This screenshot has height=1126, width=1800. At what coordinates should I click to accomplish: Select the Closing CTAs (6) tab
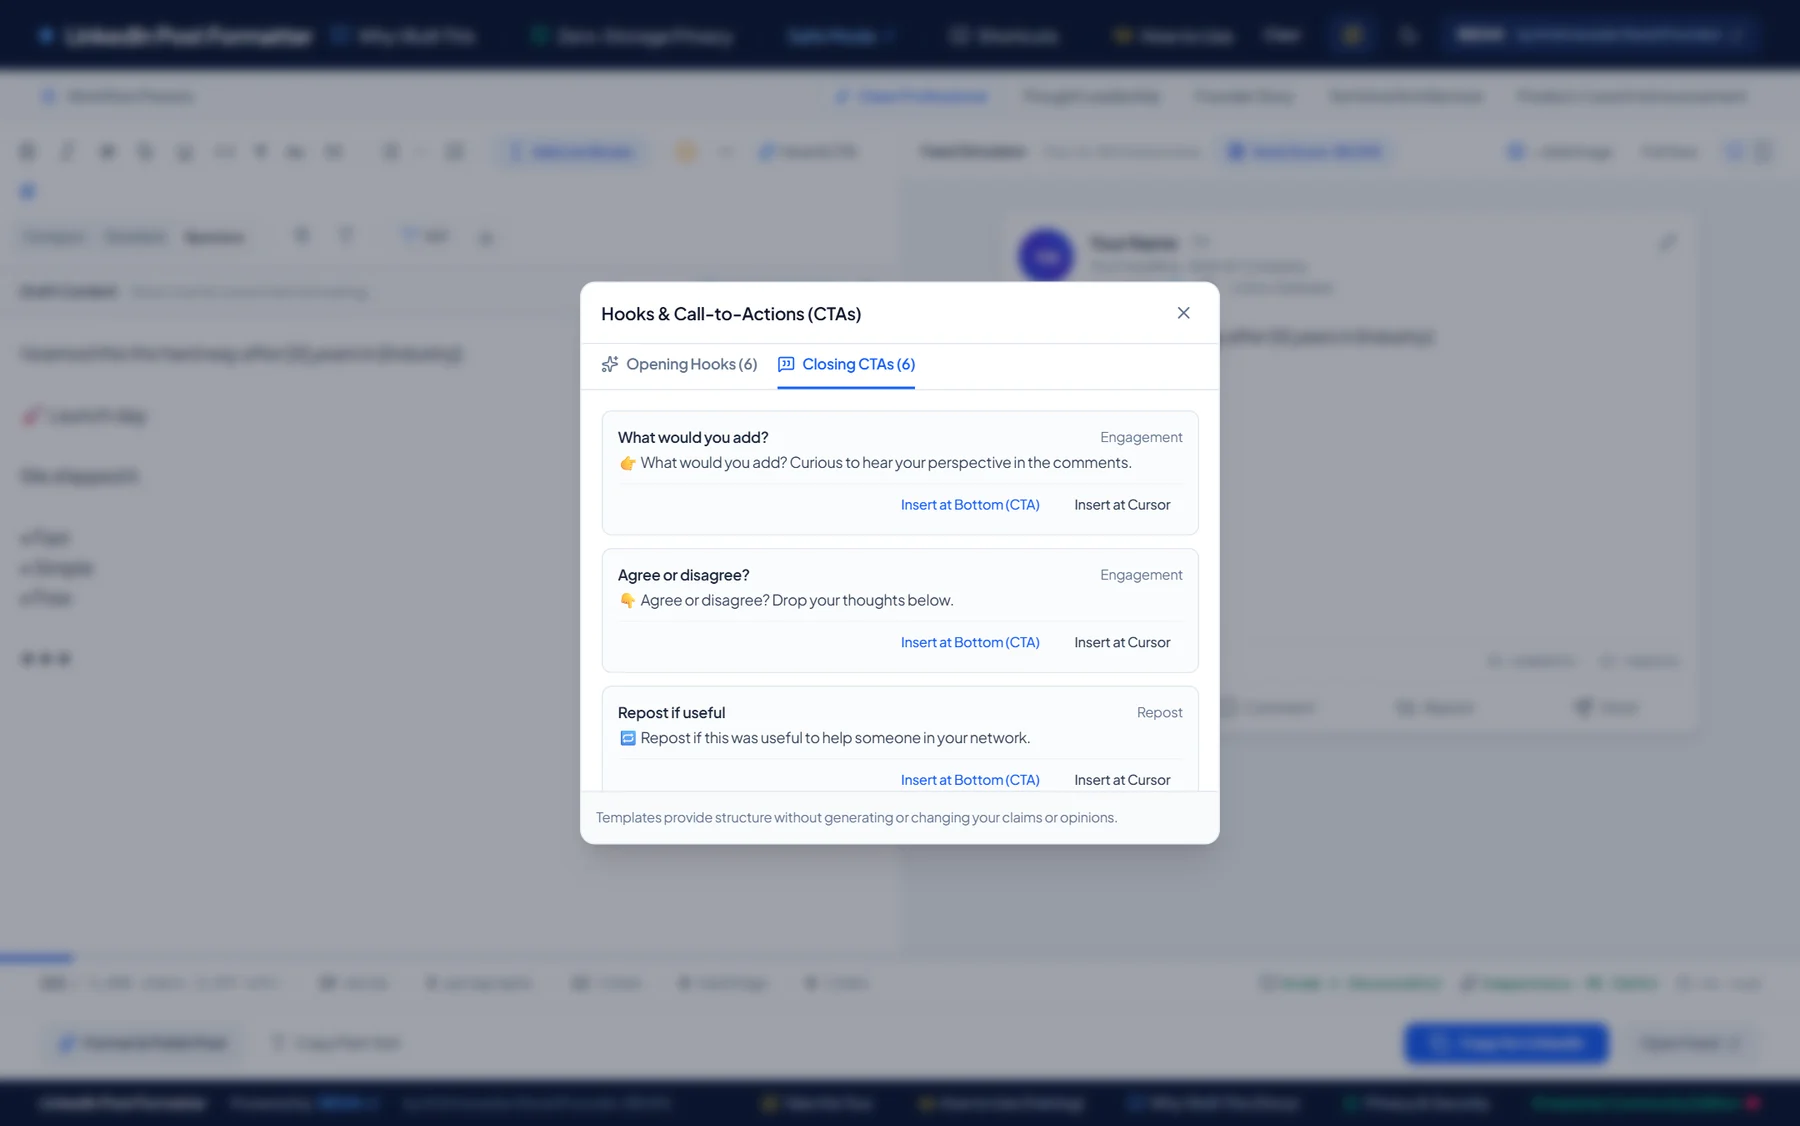(846, 364)
